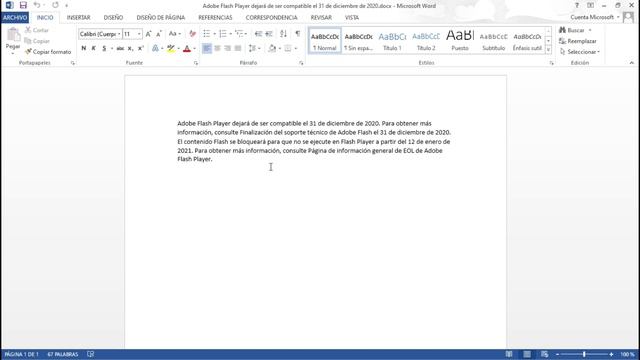
Task: Open bullets list dropdown
Action: 215,34
